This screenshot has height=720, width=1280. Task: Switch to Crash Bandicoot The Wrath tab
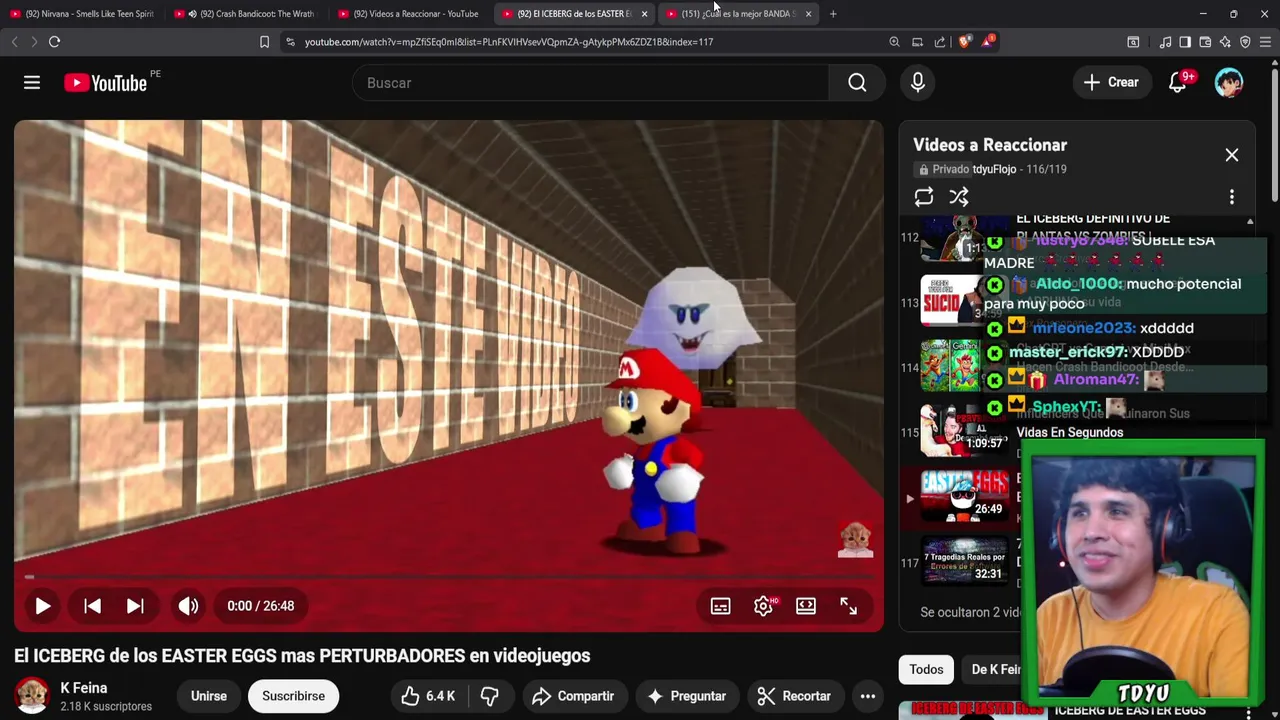coord(246,14)
